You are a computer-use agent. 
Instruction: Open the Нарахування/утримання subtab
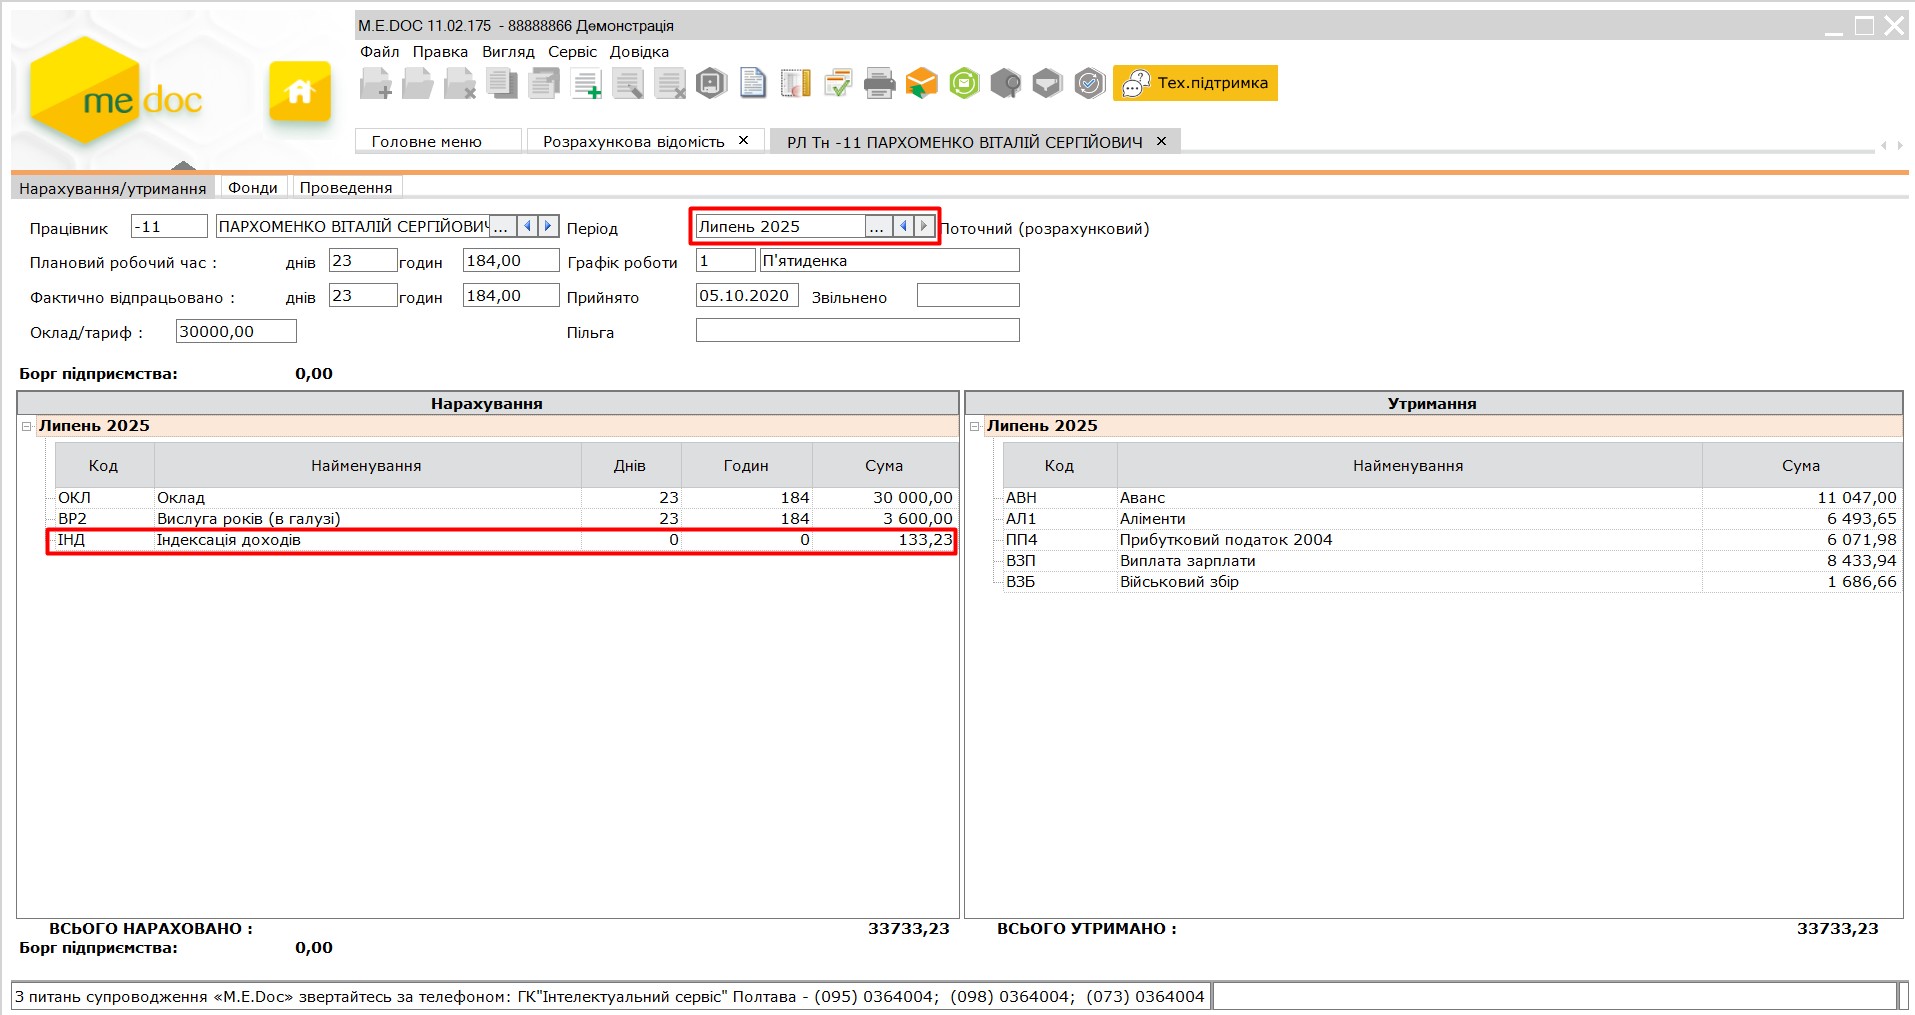113,188
